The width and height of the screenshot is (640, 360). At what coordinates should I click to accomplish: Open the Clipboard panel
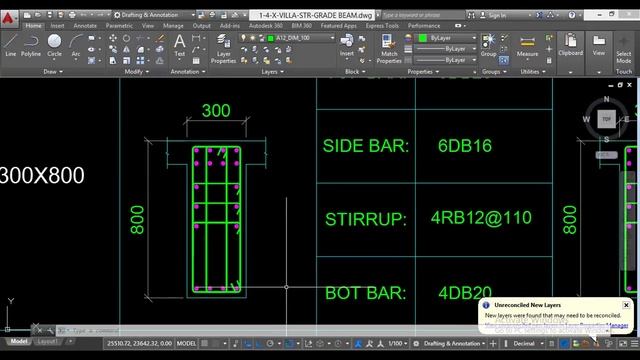tap(571, 45)
